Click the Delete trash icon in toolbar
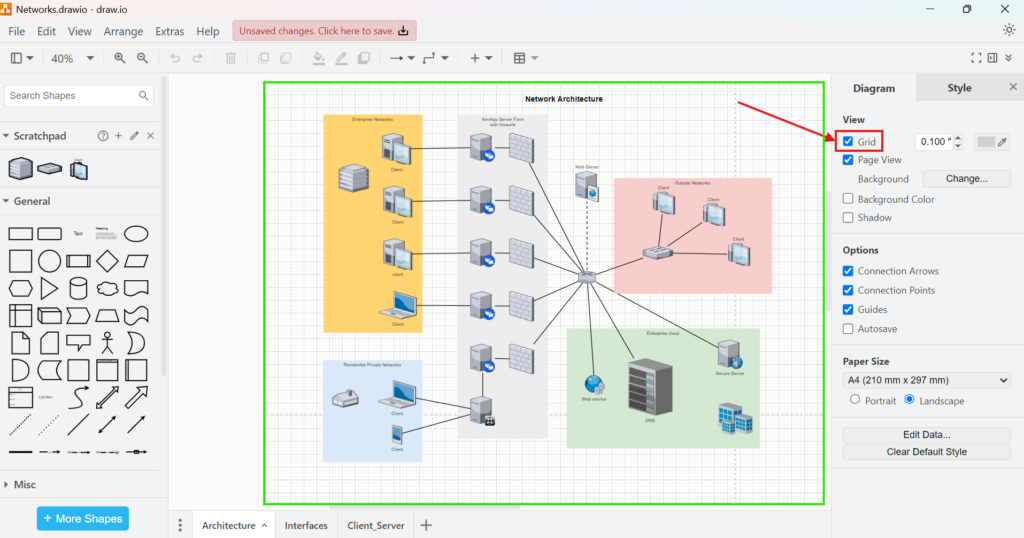This screenshot has width=1024, height=538. (x=231, y=59)
